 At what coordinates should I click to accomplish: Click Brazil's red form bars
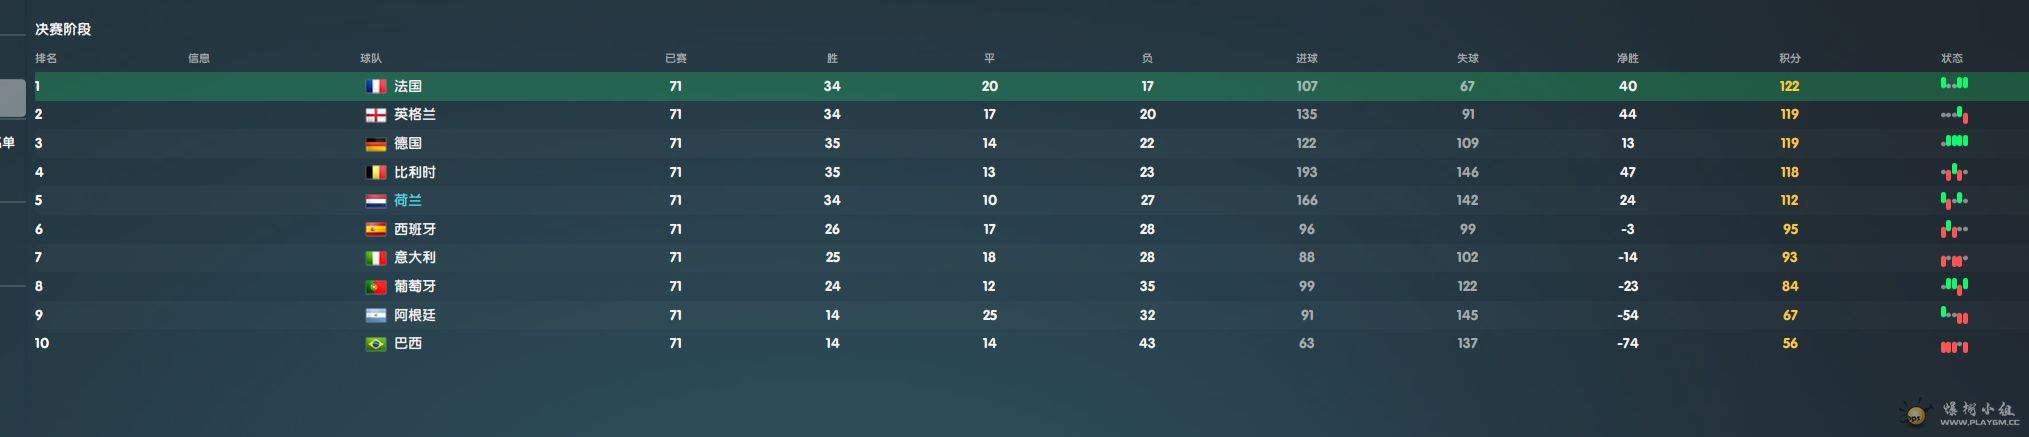pyautogui.click(x=1954, y=347)
